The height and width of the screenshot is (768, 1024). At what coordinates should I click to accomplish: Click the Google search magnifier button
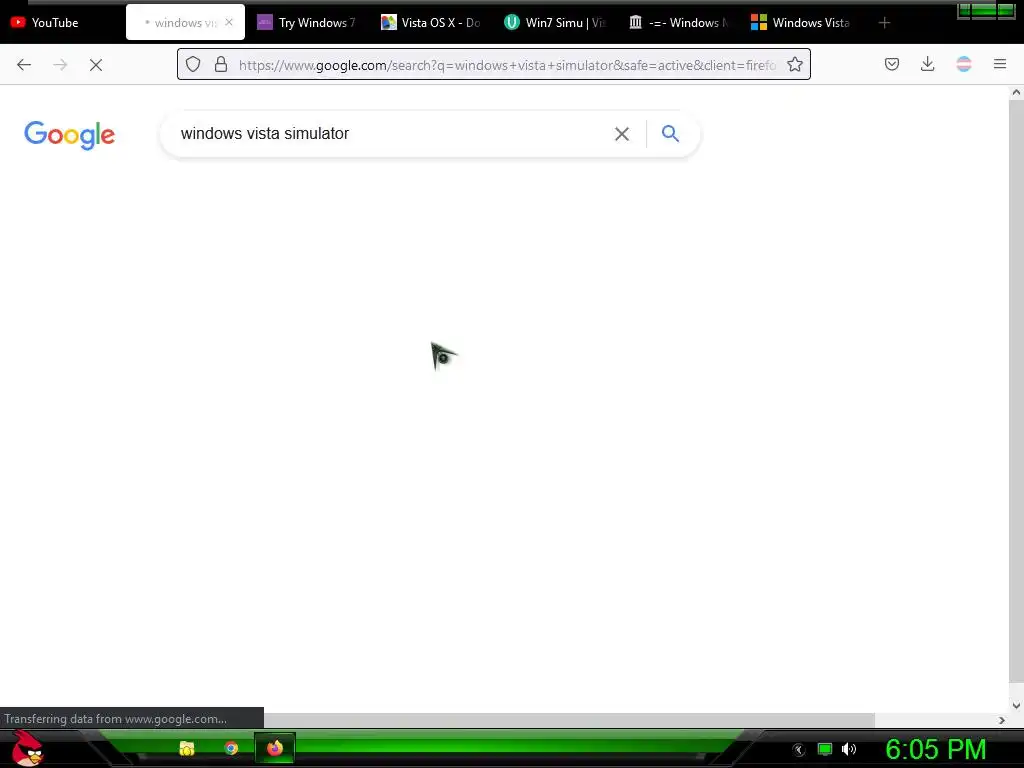coord(671,134)
